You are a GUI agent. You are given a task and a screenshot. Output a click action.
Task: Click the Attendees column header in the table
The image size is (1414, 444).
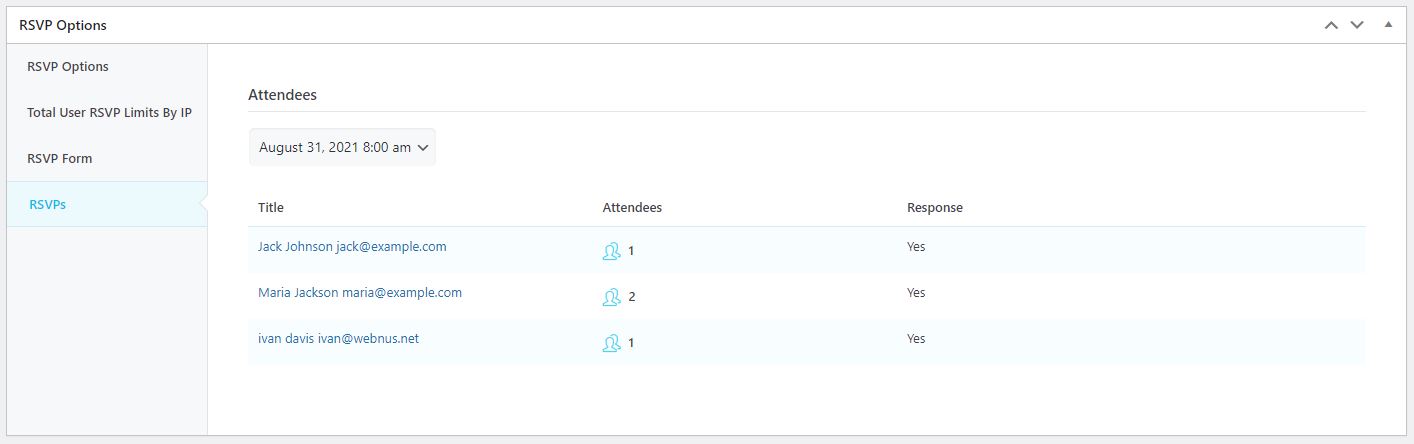[x=632, y=208]
